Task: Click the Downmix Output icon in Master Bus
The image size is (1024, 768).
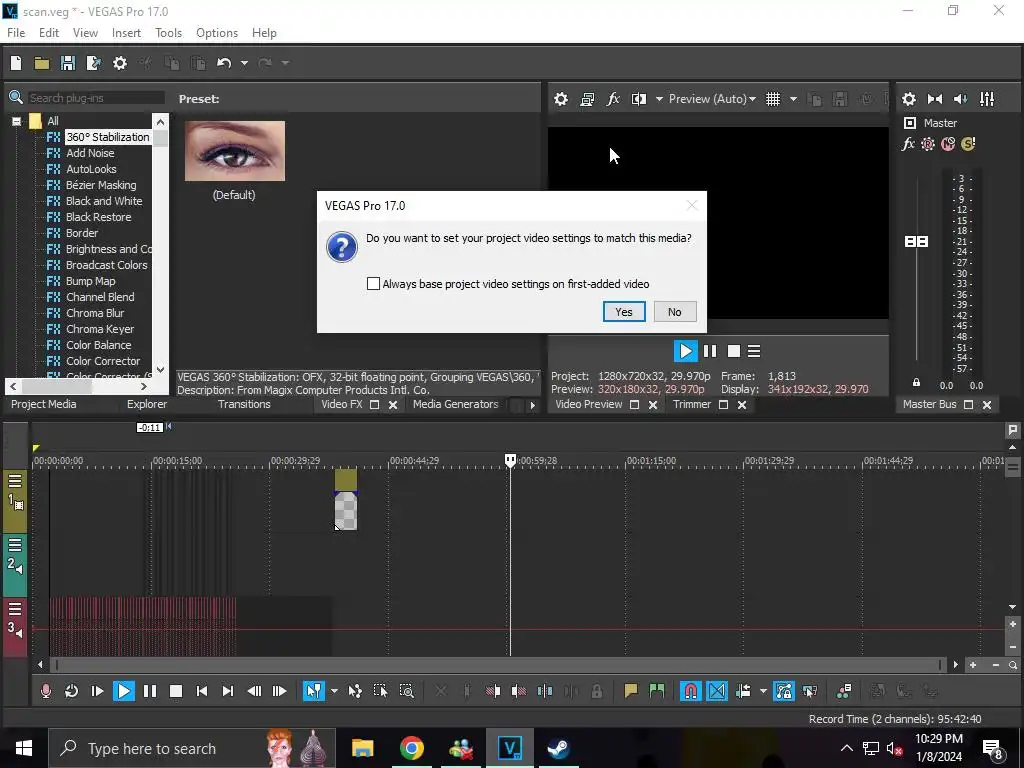Action: 935,99
